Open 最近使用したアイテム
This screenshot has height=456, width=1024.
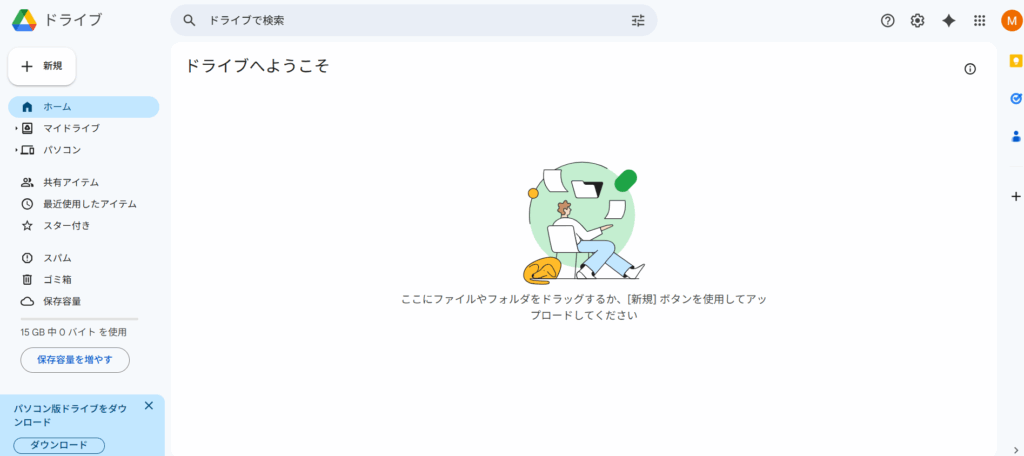point(84,204)
